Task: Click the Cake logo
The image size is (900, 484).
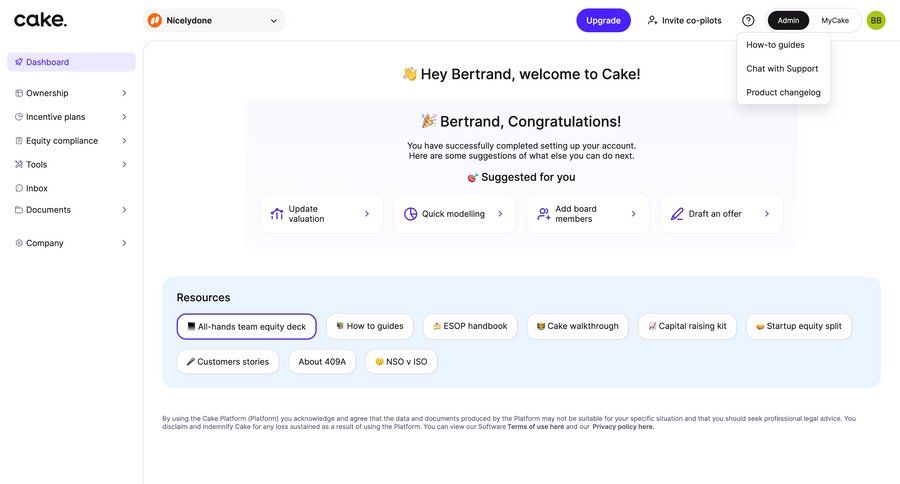Action: click(40, 20)
